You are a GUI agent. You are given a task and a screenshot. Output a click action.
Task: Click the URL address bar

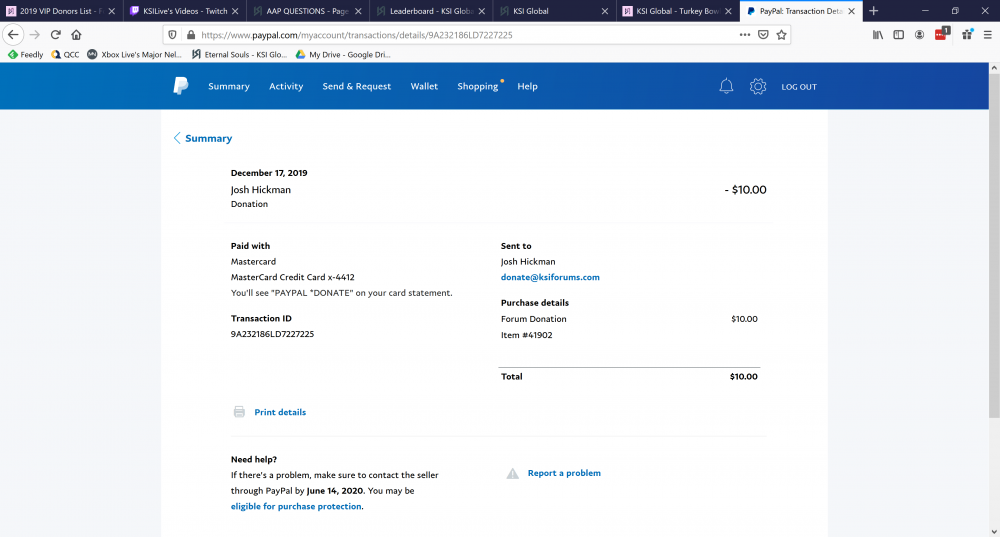pyautogui.click(x=450, y=34)
